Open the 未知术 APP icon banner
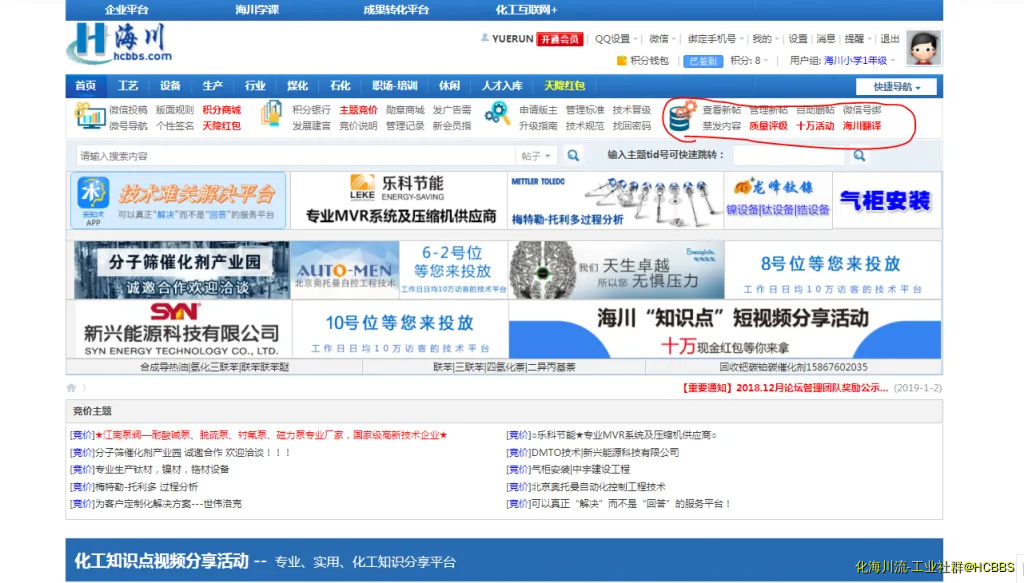Image resolution: width=1024 pixels, height=583 pixels. click(x=93, y=200)
